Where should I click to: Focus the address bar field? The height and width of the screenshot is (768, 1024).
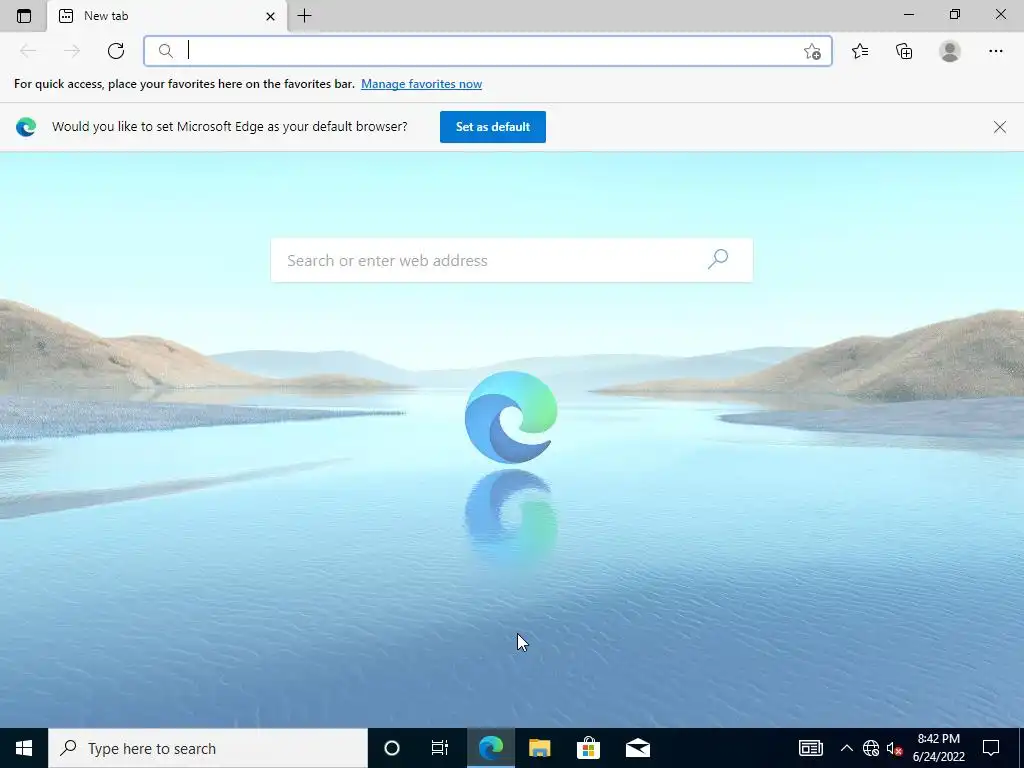coord(487,51)
